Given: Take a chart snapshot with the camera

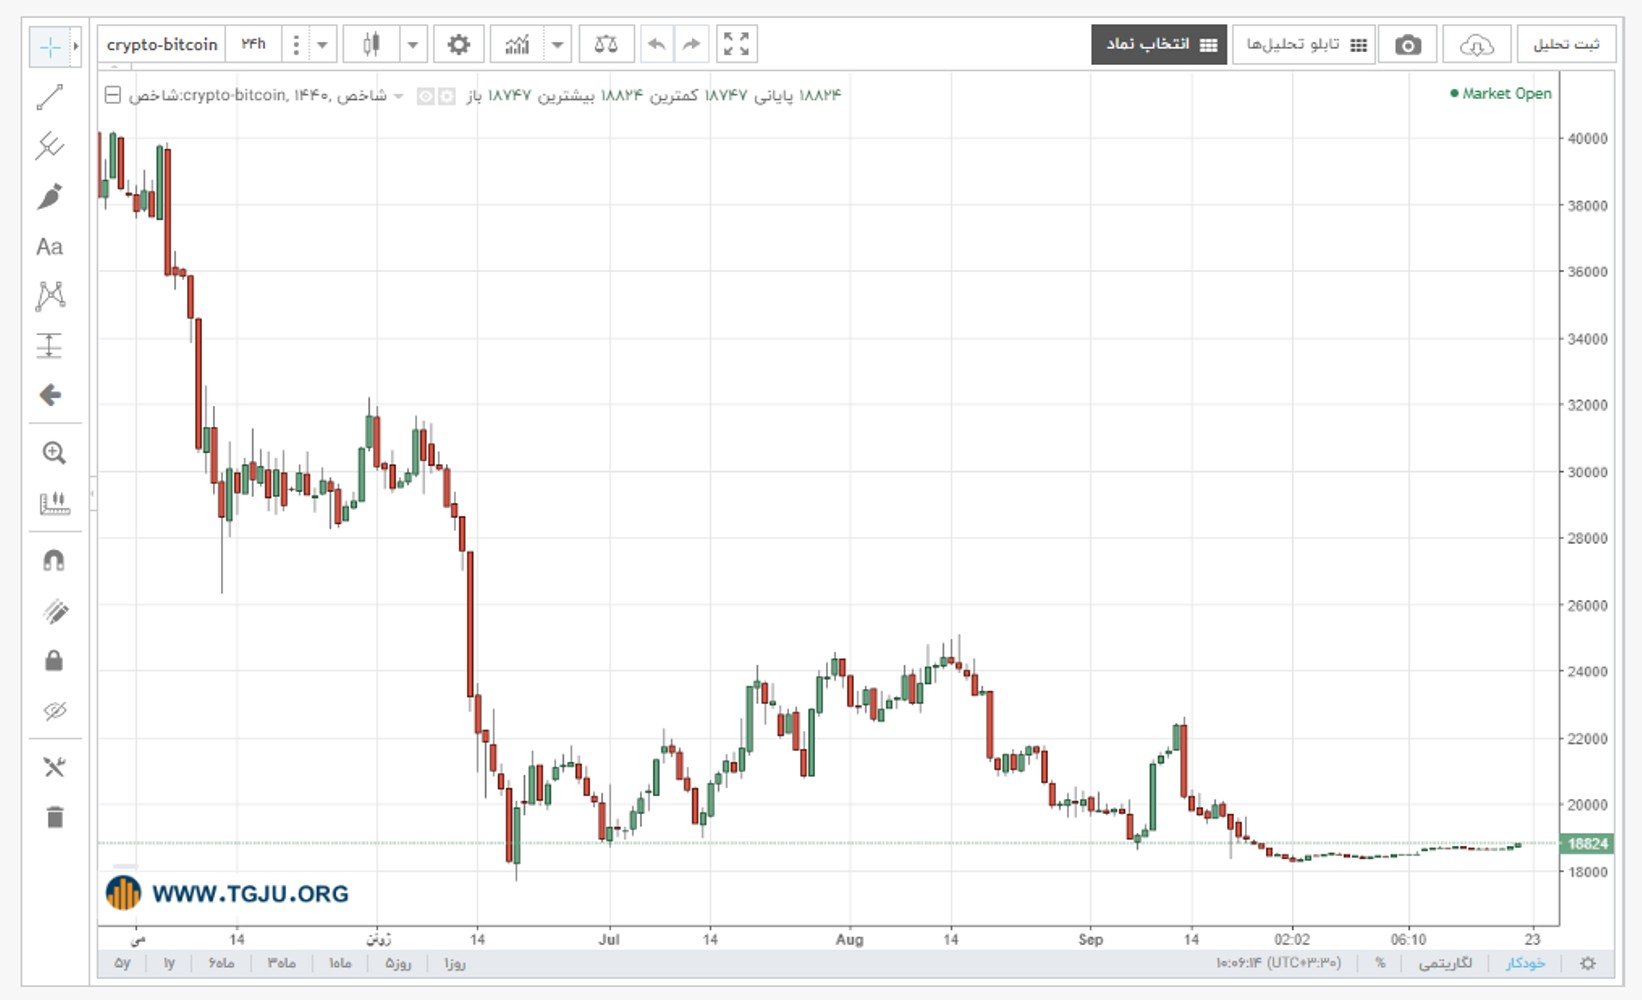Looking at the screenshot, I should 1408,45.
